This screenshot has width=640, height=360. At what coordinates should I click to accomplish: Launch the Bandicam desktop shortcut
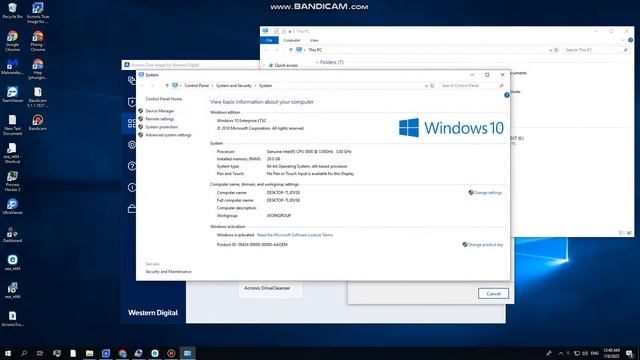coord(38,122)
